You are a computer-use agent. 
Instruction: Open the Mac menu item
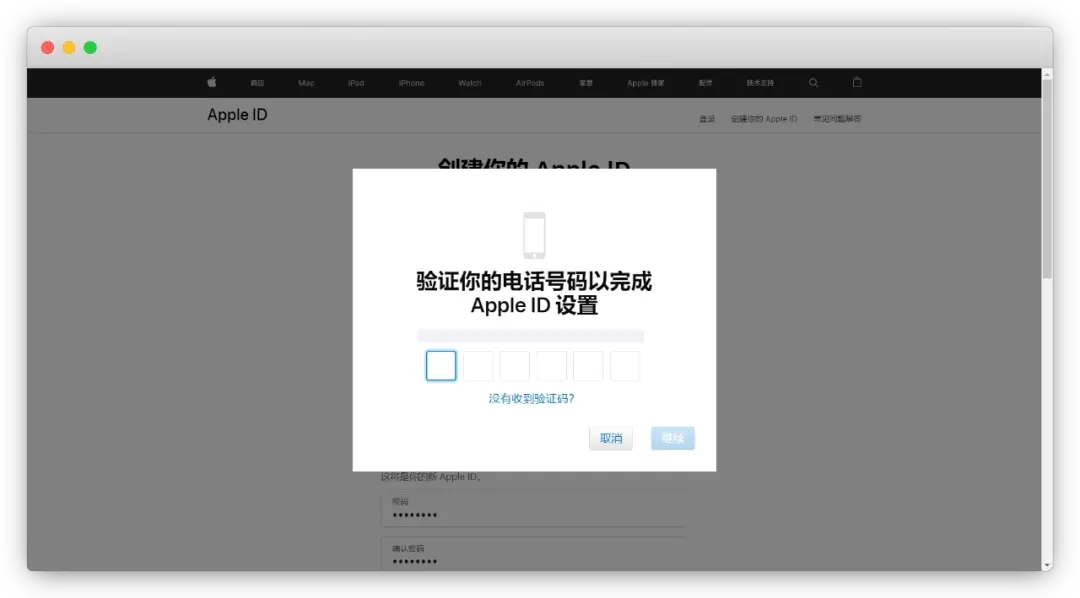point(306,83)
